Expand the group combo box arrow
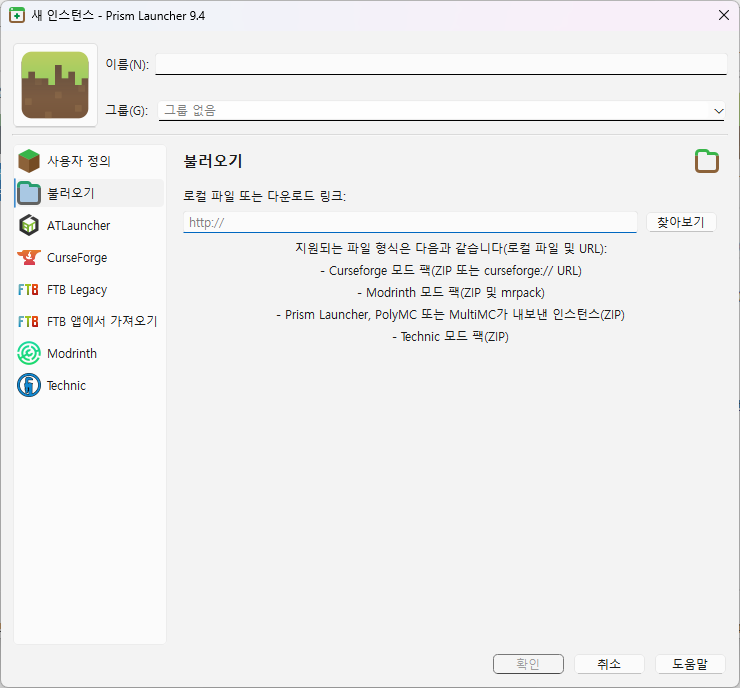Viewport: 740px width, 688px height. pyautogui.click(x=718, y=111)
